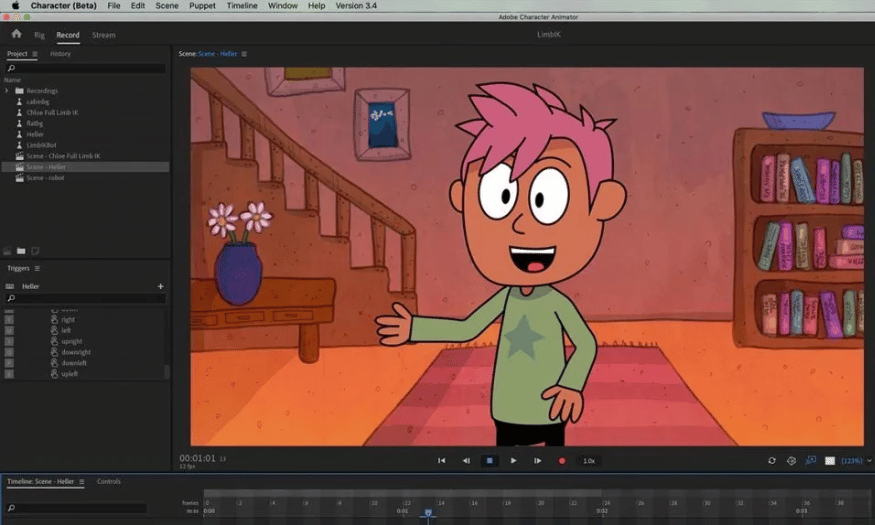
Task: Select Scene - Chloe Full Limb IK
Action: 63,156
